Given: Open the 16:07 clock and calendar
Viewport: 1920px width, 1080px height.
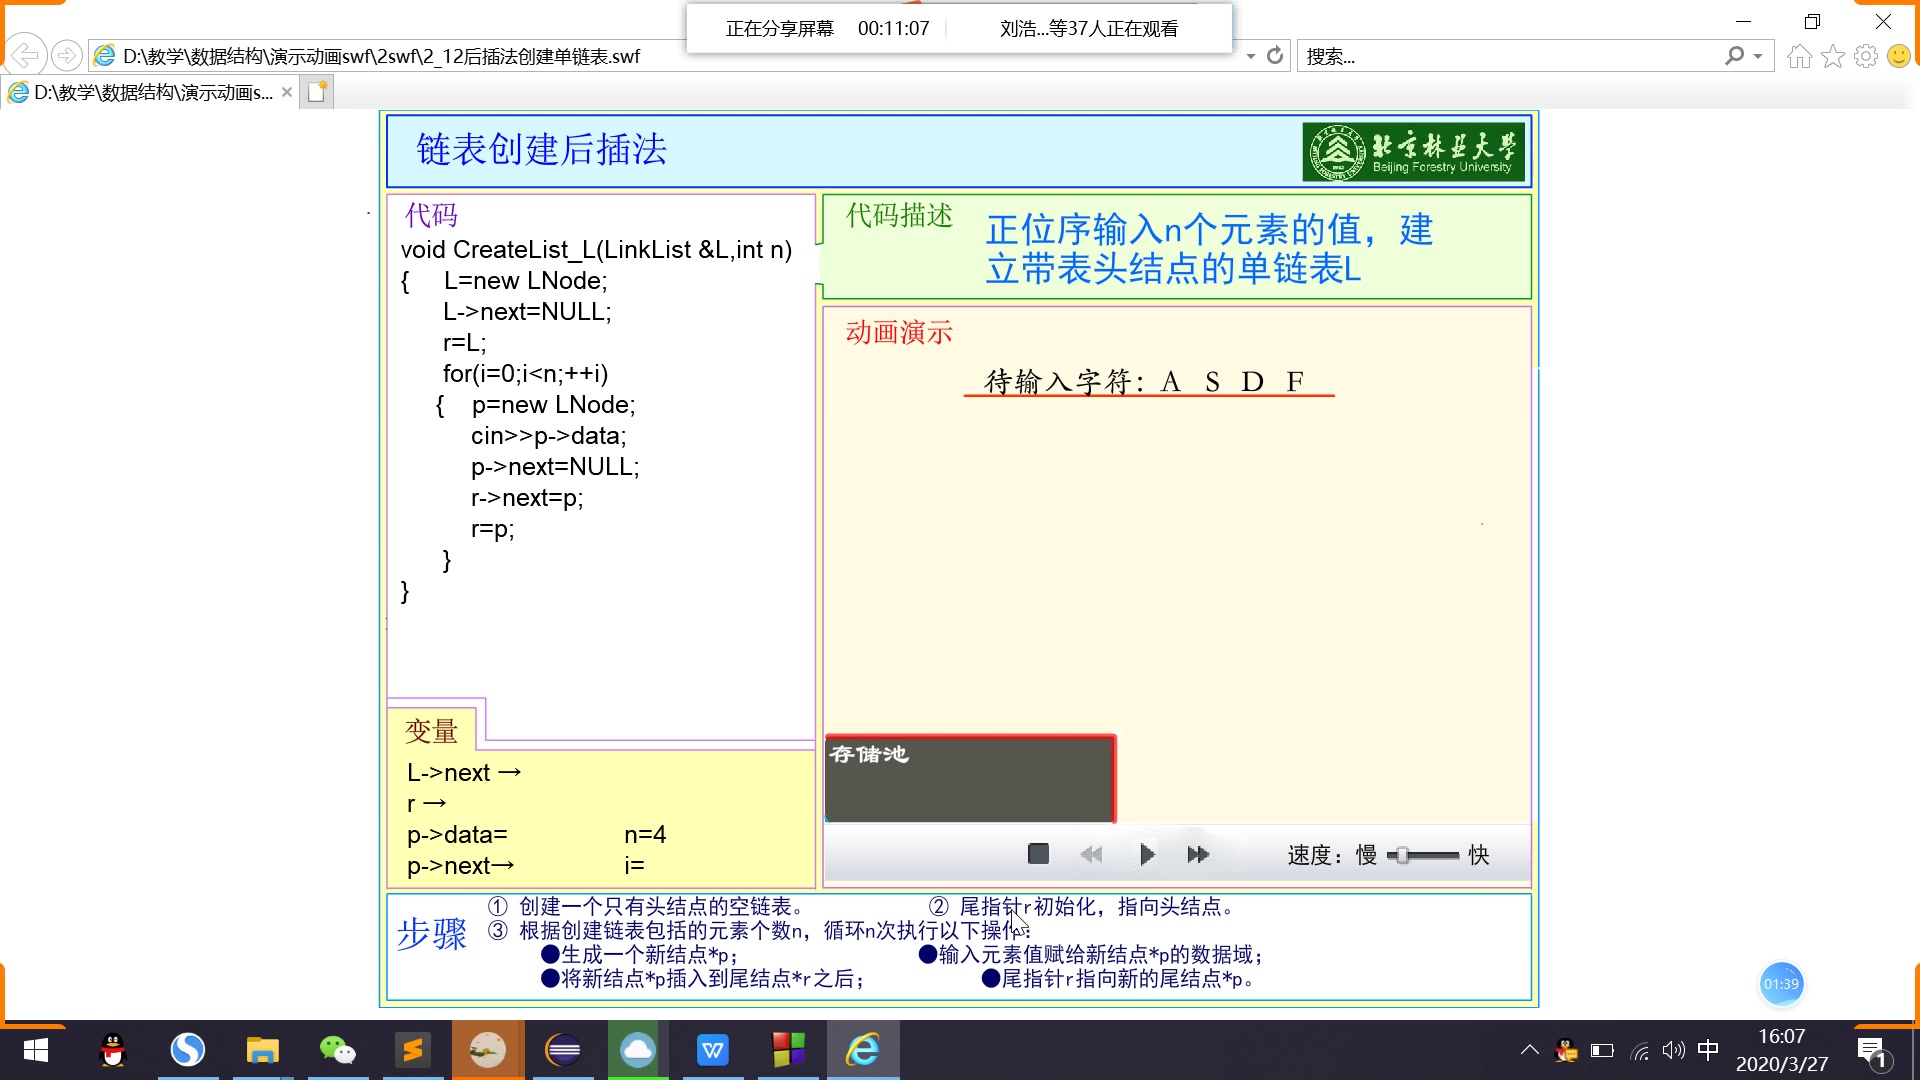Looking at the screenshot, I should tap(1781, 1050).
